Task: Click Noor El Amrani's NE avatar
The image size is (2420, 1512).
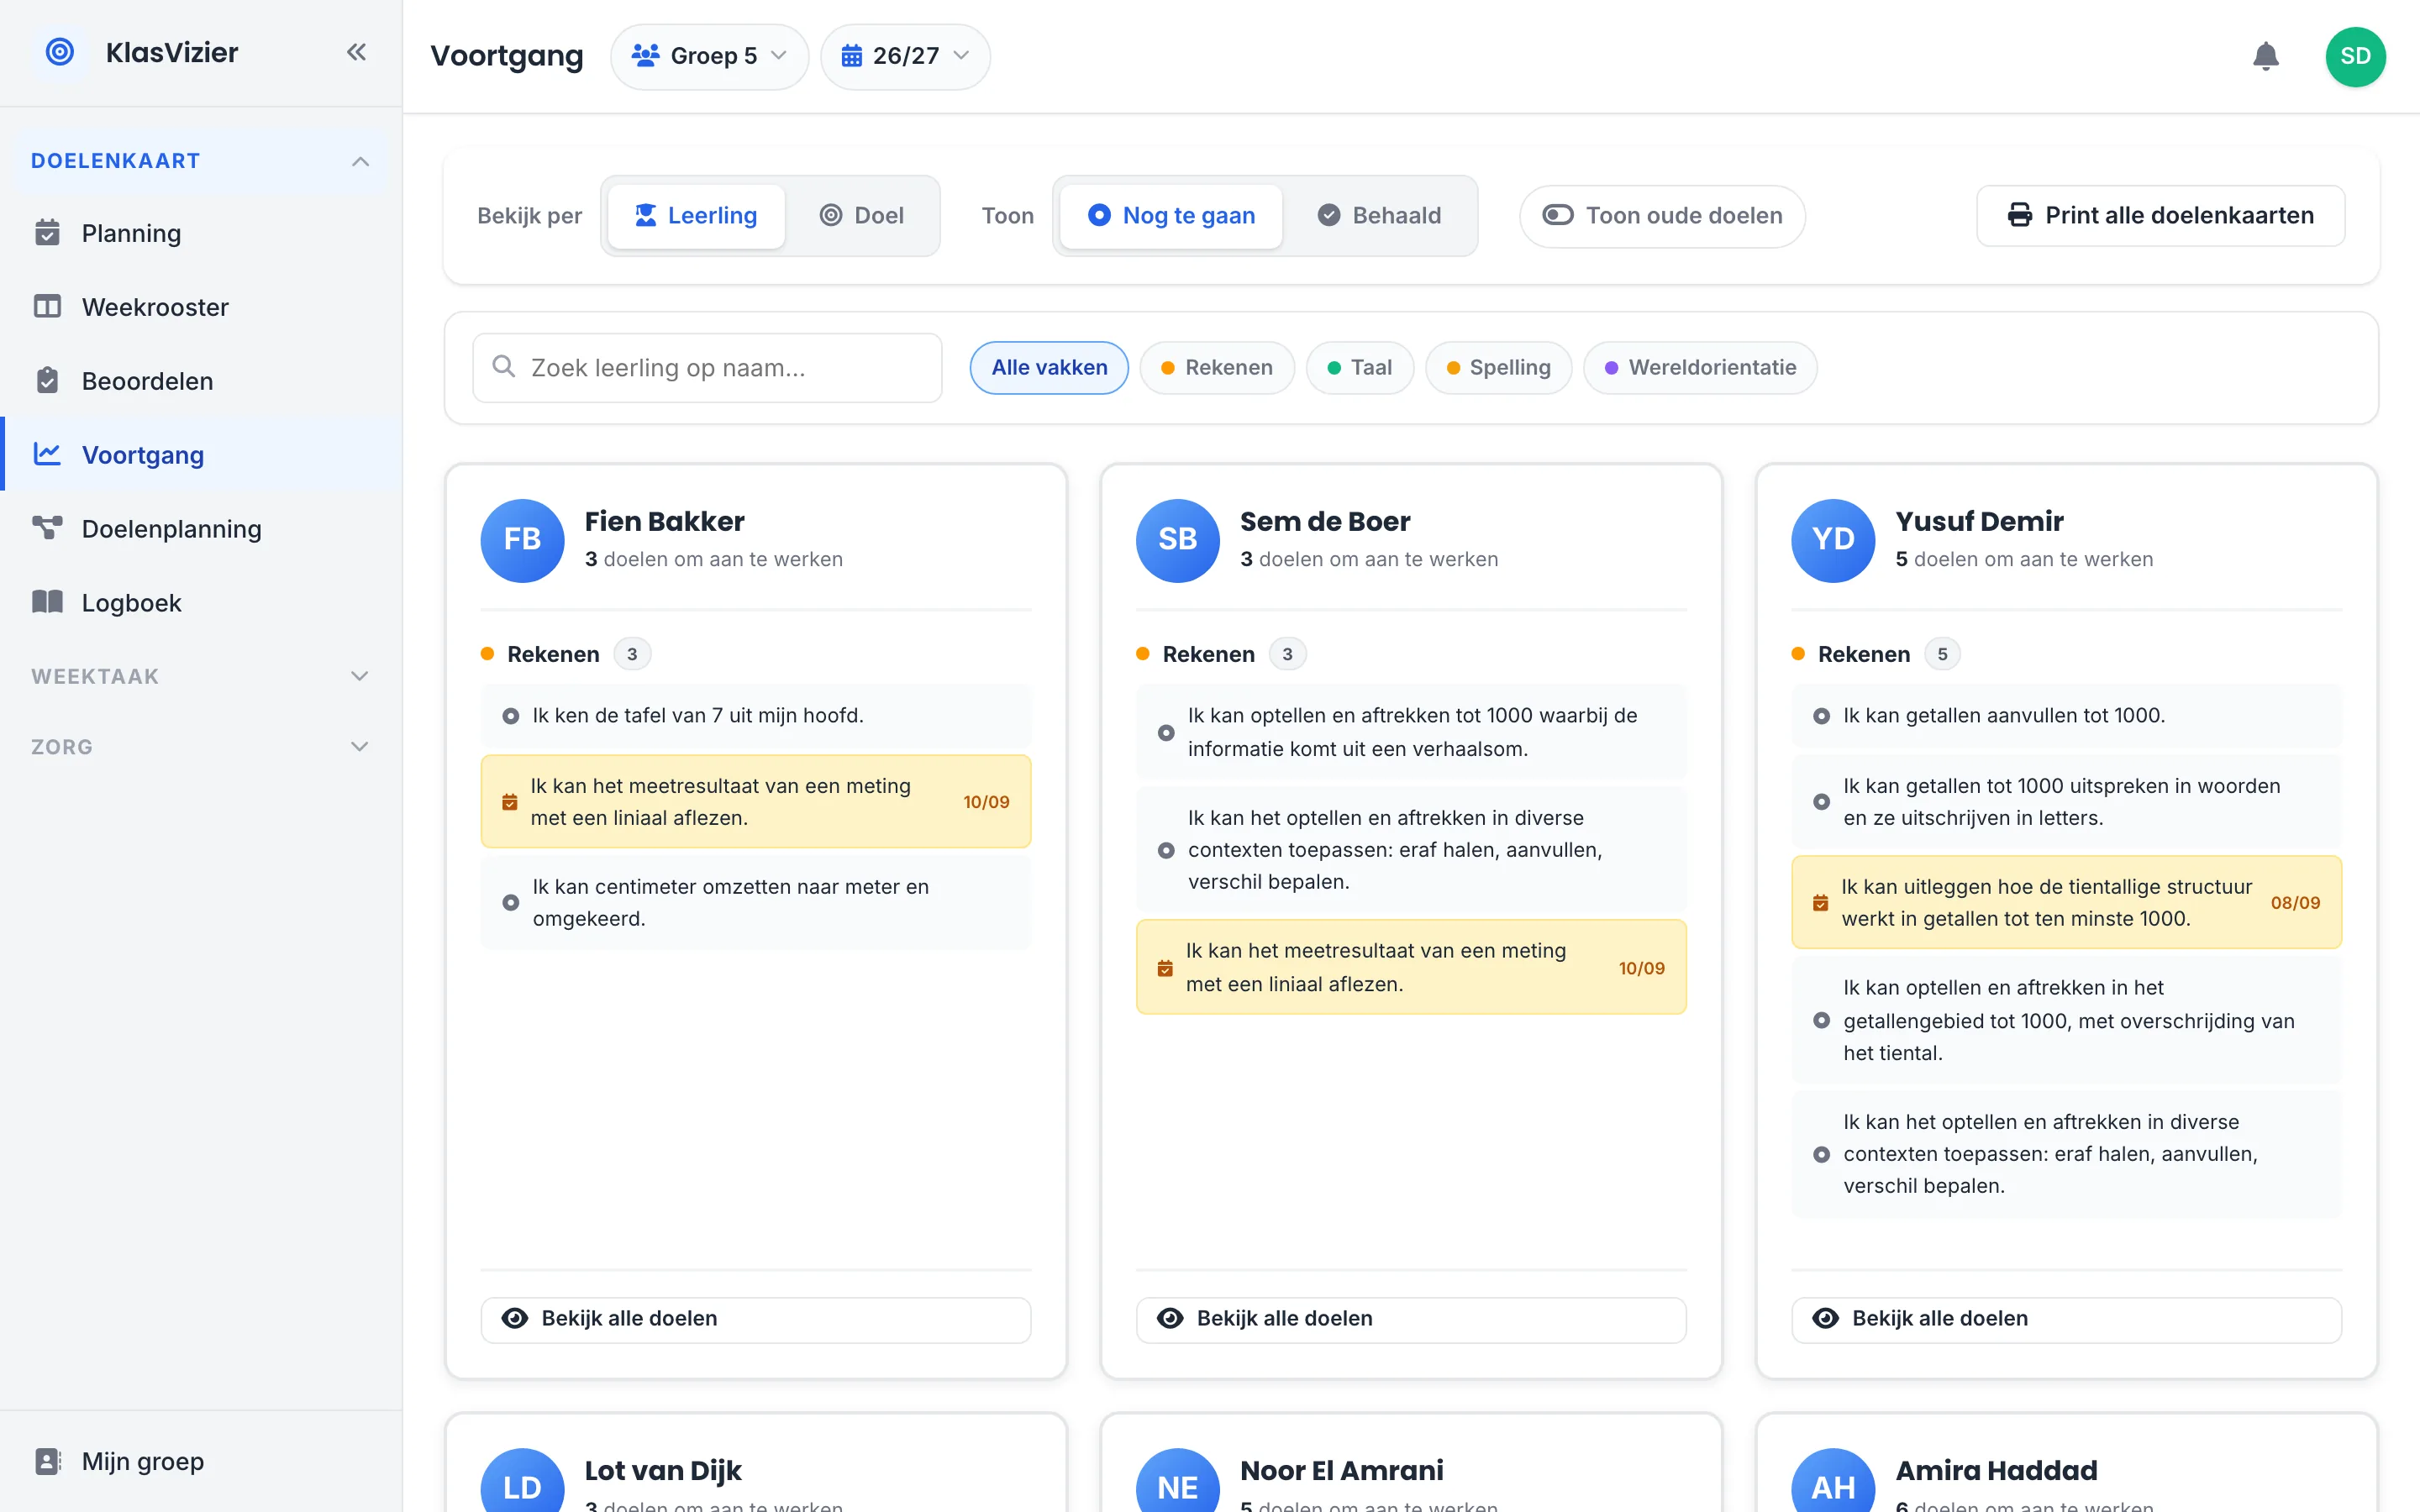Action: [x=1177, y=1482]
